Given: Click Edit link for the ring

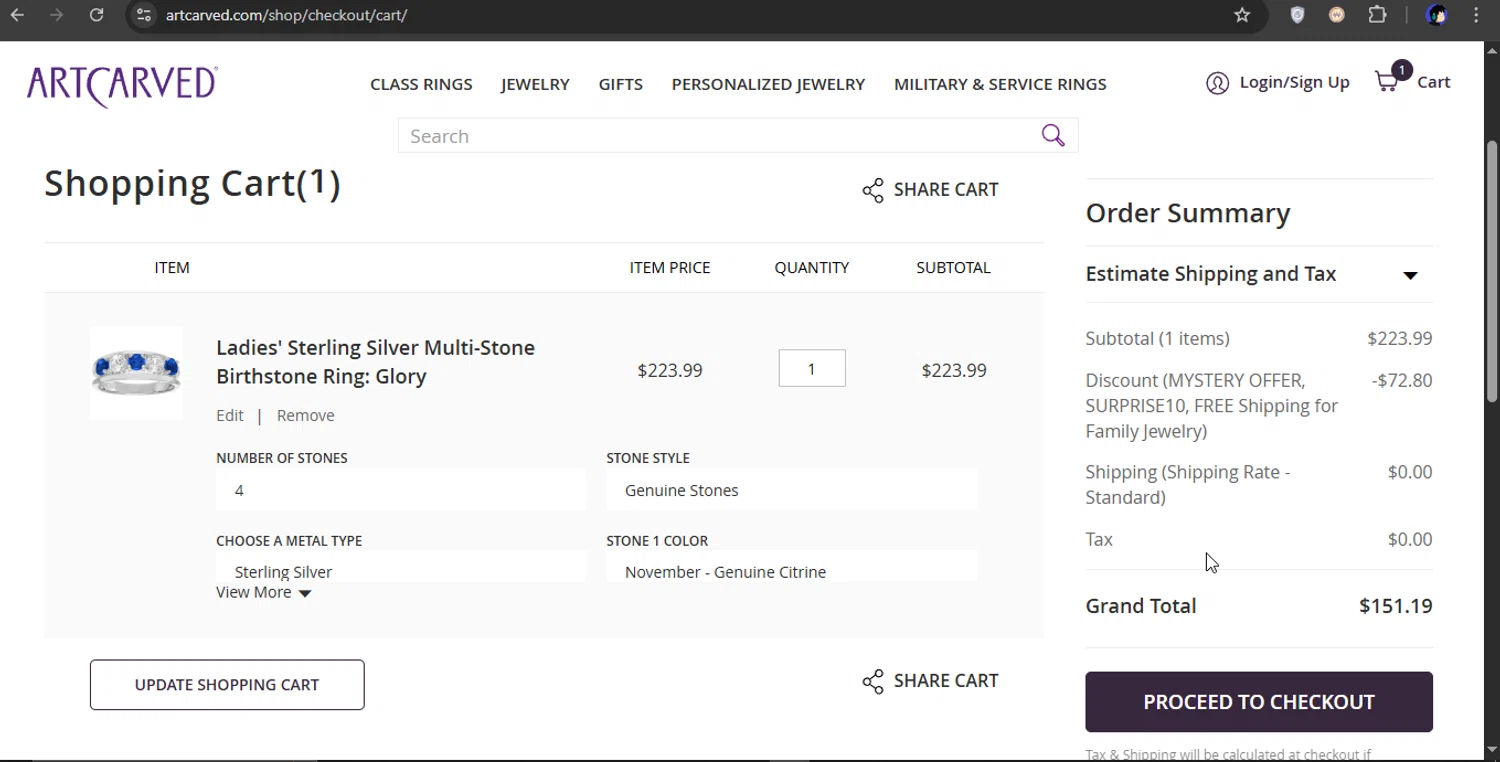Looking at the screenshot, I should 229,415.
